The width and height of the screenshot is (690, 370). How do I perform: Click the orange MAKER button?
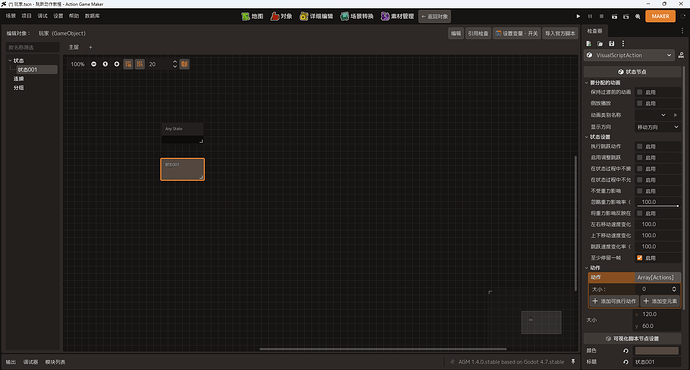660,16
